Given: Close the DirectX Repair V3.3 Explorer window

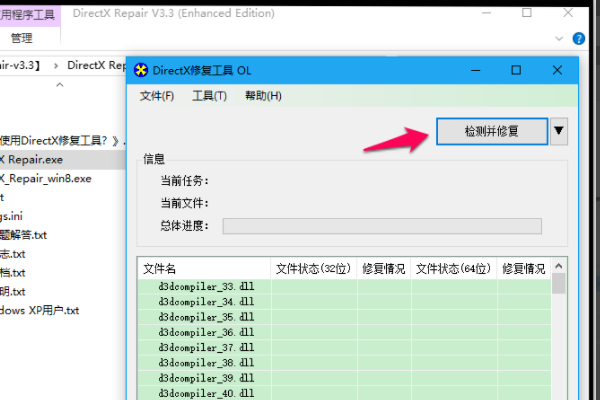Looking at the screenshot, I should click(568, 13).
